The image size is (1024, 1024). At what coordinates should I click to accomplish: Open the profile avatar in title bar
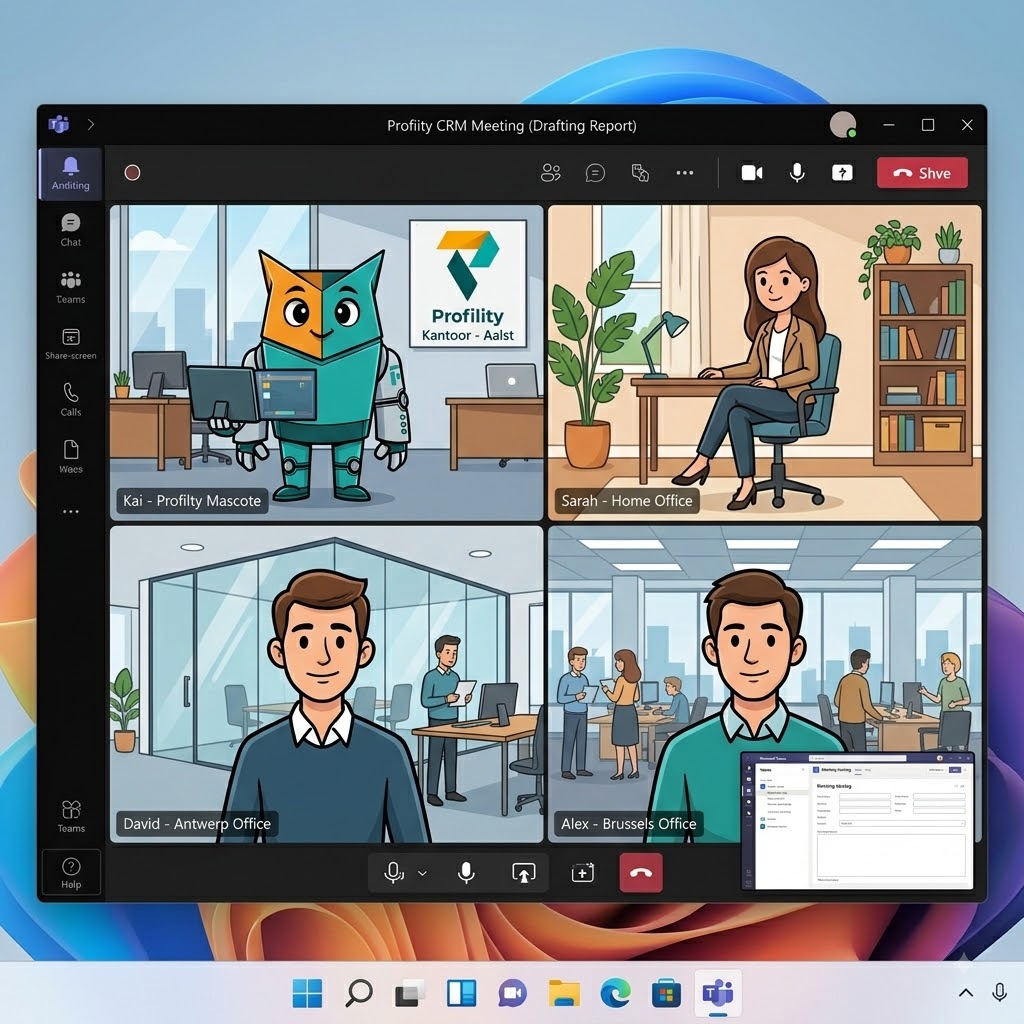click(x=842, y=124)
